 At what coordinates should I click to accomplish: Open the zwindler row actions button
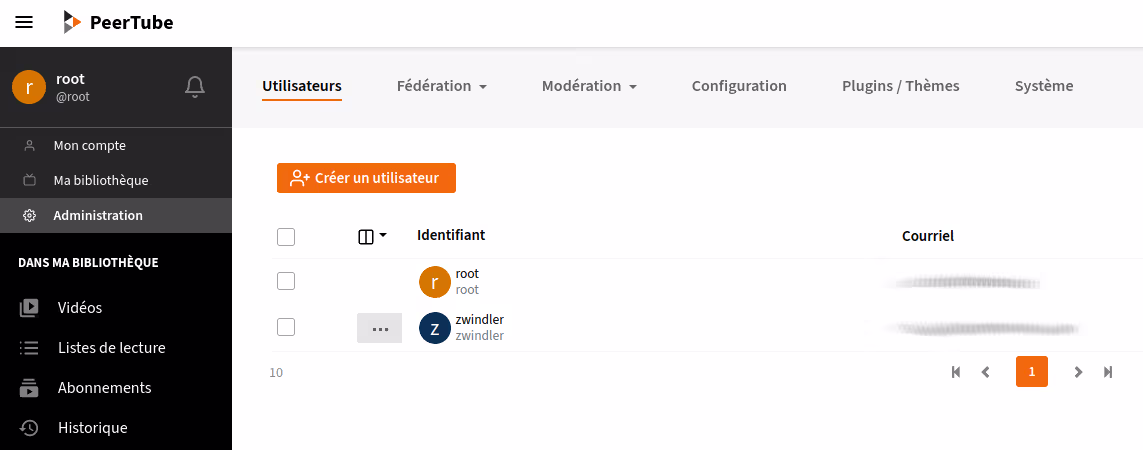point(379,328)
